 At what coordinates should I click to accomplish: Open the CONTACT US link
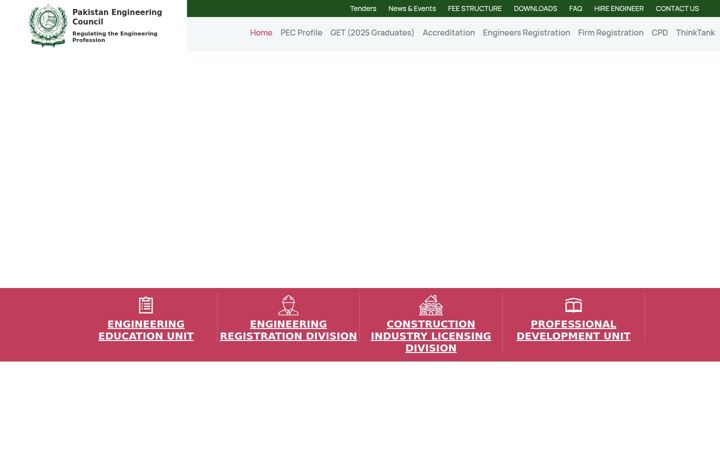point(677,8)
